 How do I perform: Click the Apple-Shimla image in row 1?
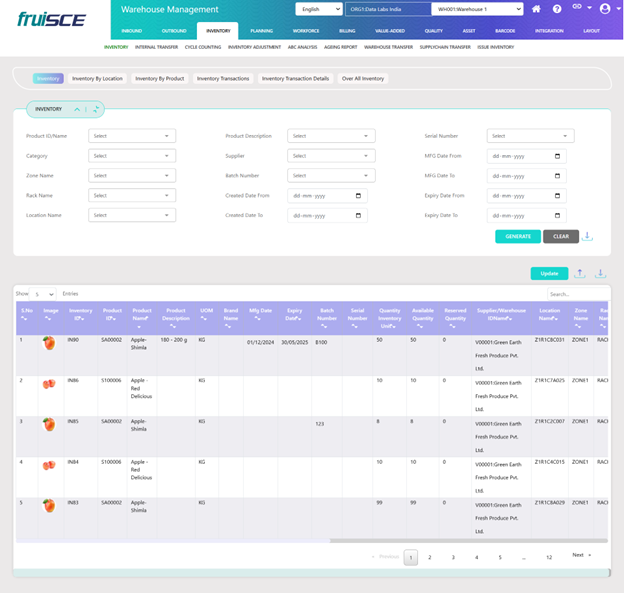click(x=48, y=343)
